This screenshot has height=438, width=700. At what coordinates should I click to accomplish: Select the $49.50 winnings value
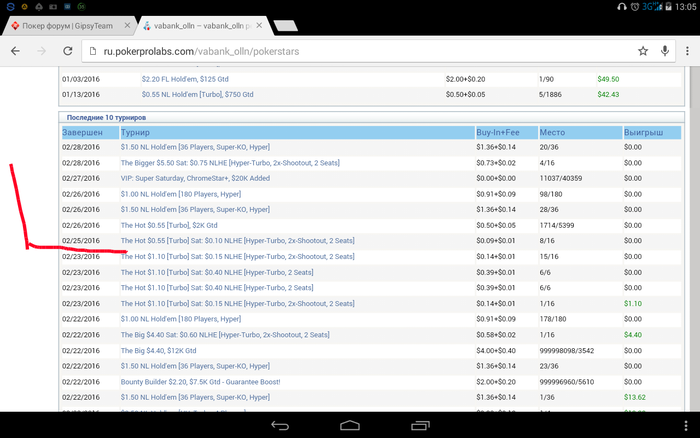[608, 79]
